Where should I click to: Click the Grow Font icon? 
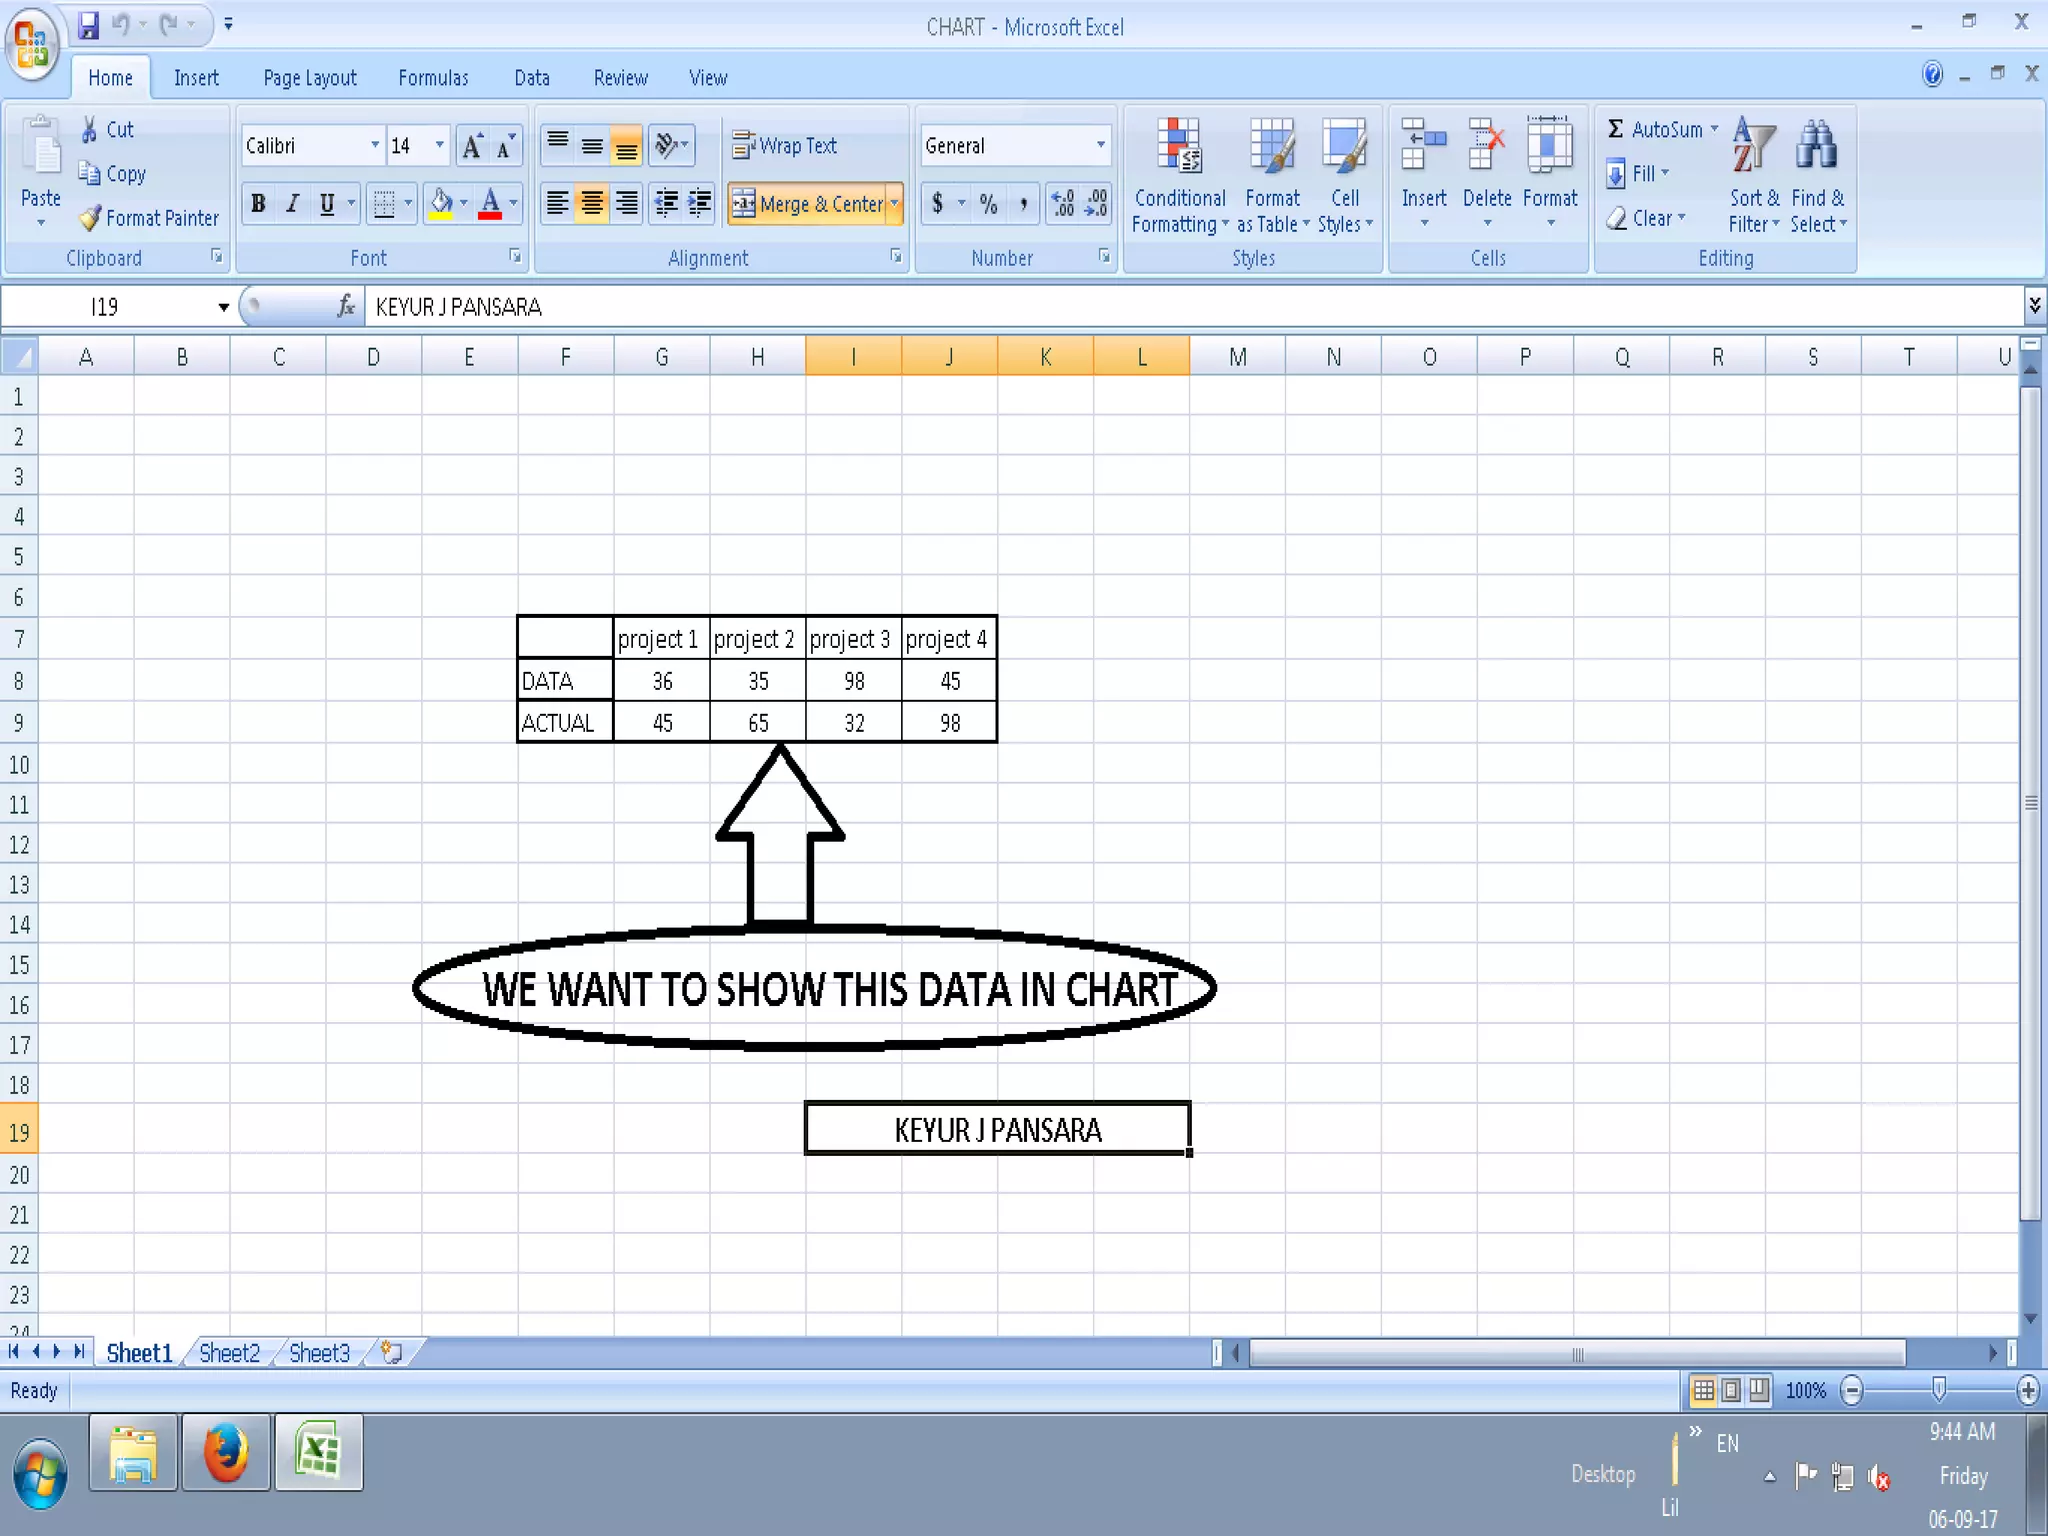coord(472,146)
